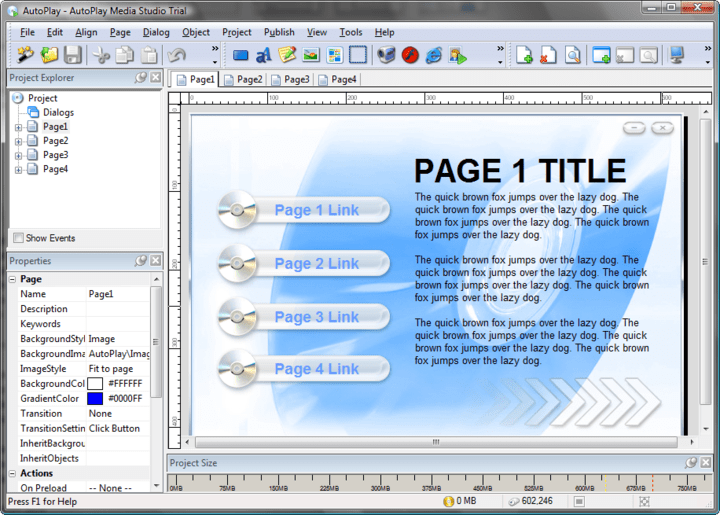The height and width of the screenshot is (515, 720).
Task: Expand the Page2 tree node
Action: pyautogui.click(x=18, y=141)
